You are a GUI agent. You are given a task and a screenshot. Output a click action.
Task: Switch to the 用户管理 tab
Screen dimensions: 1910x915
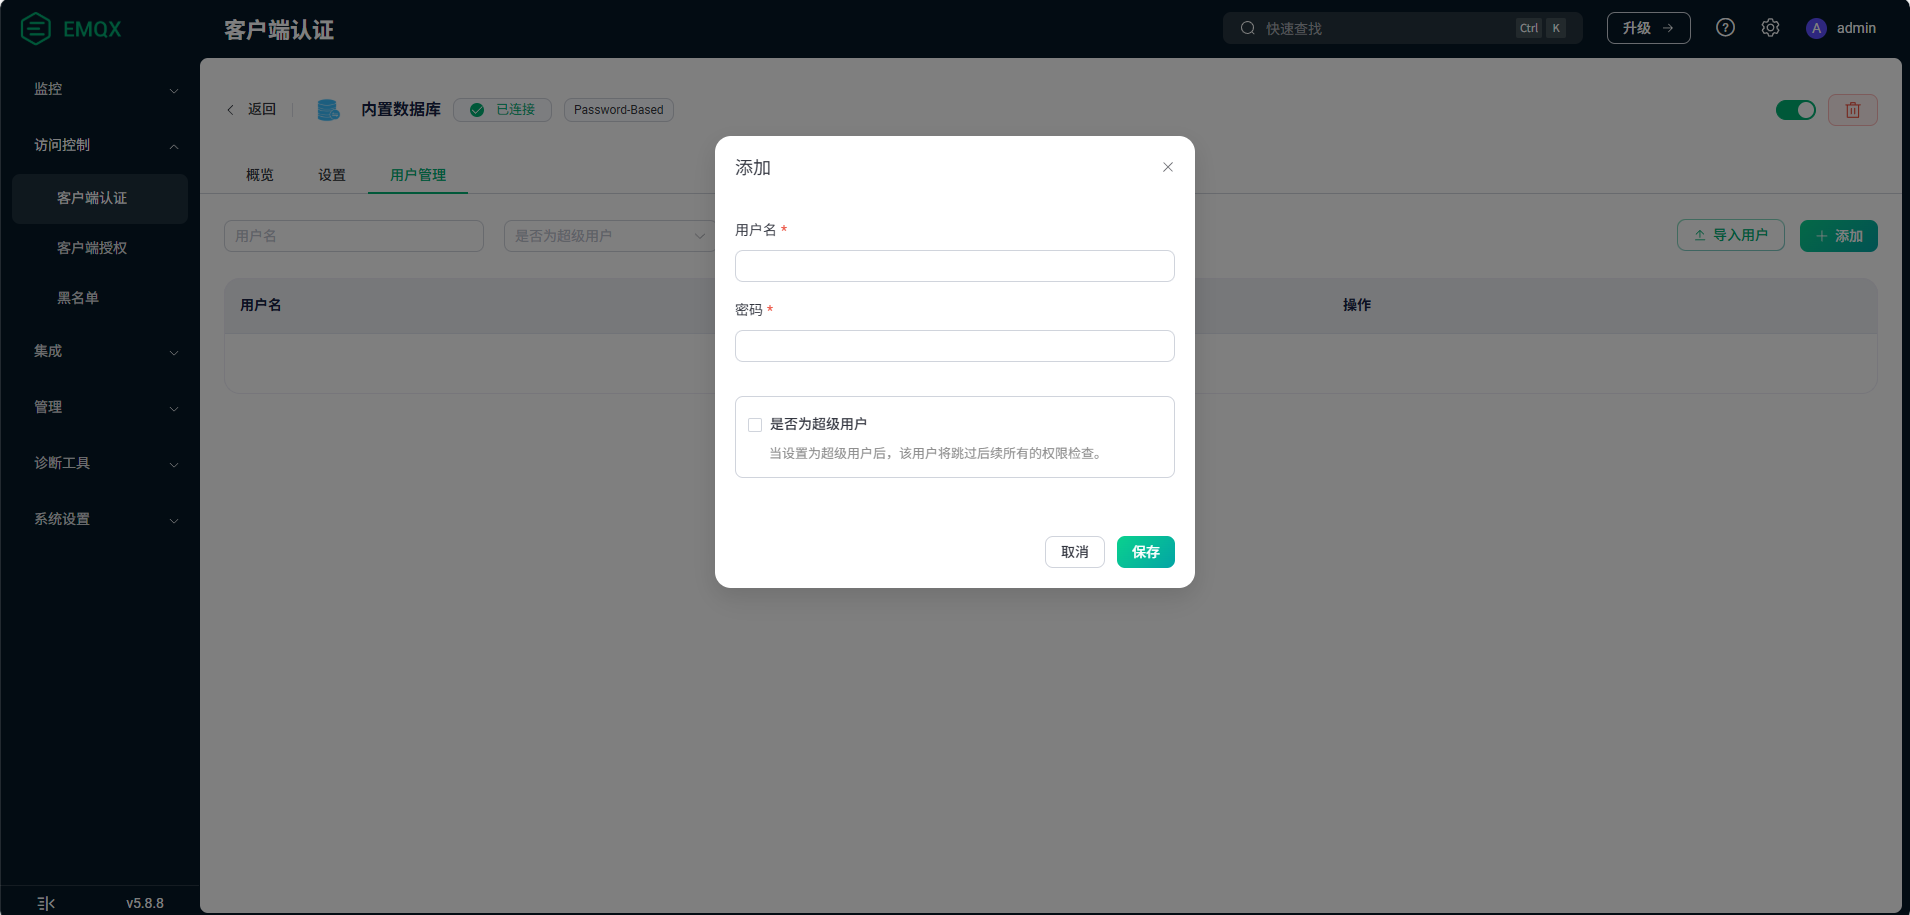click(x=418, y=175)
